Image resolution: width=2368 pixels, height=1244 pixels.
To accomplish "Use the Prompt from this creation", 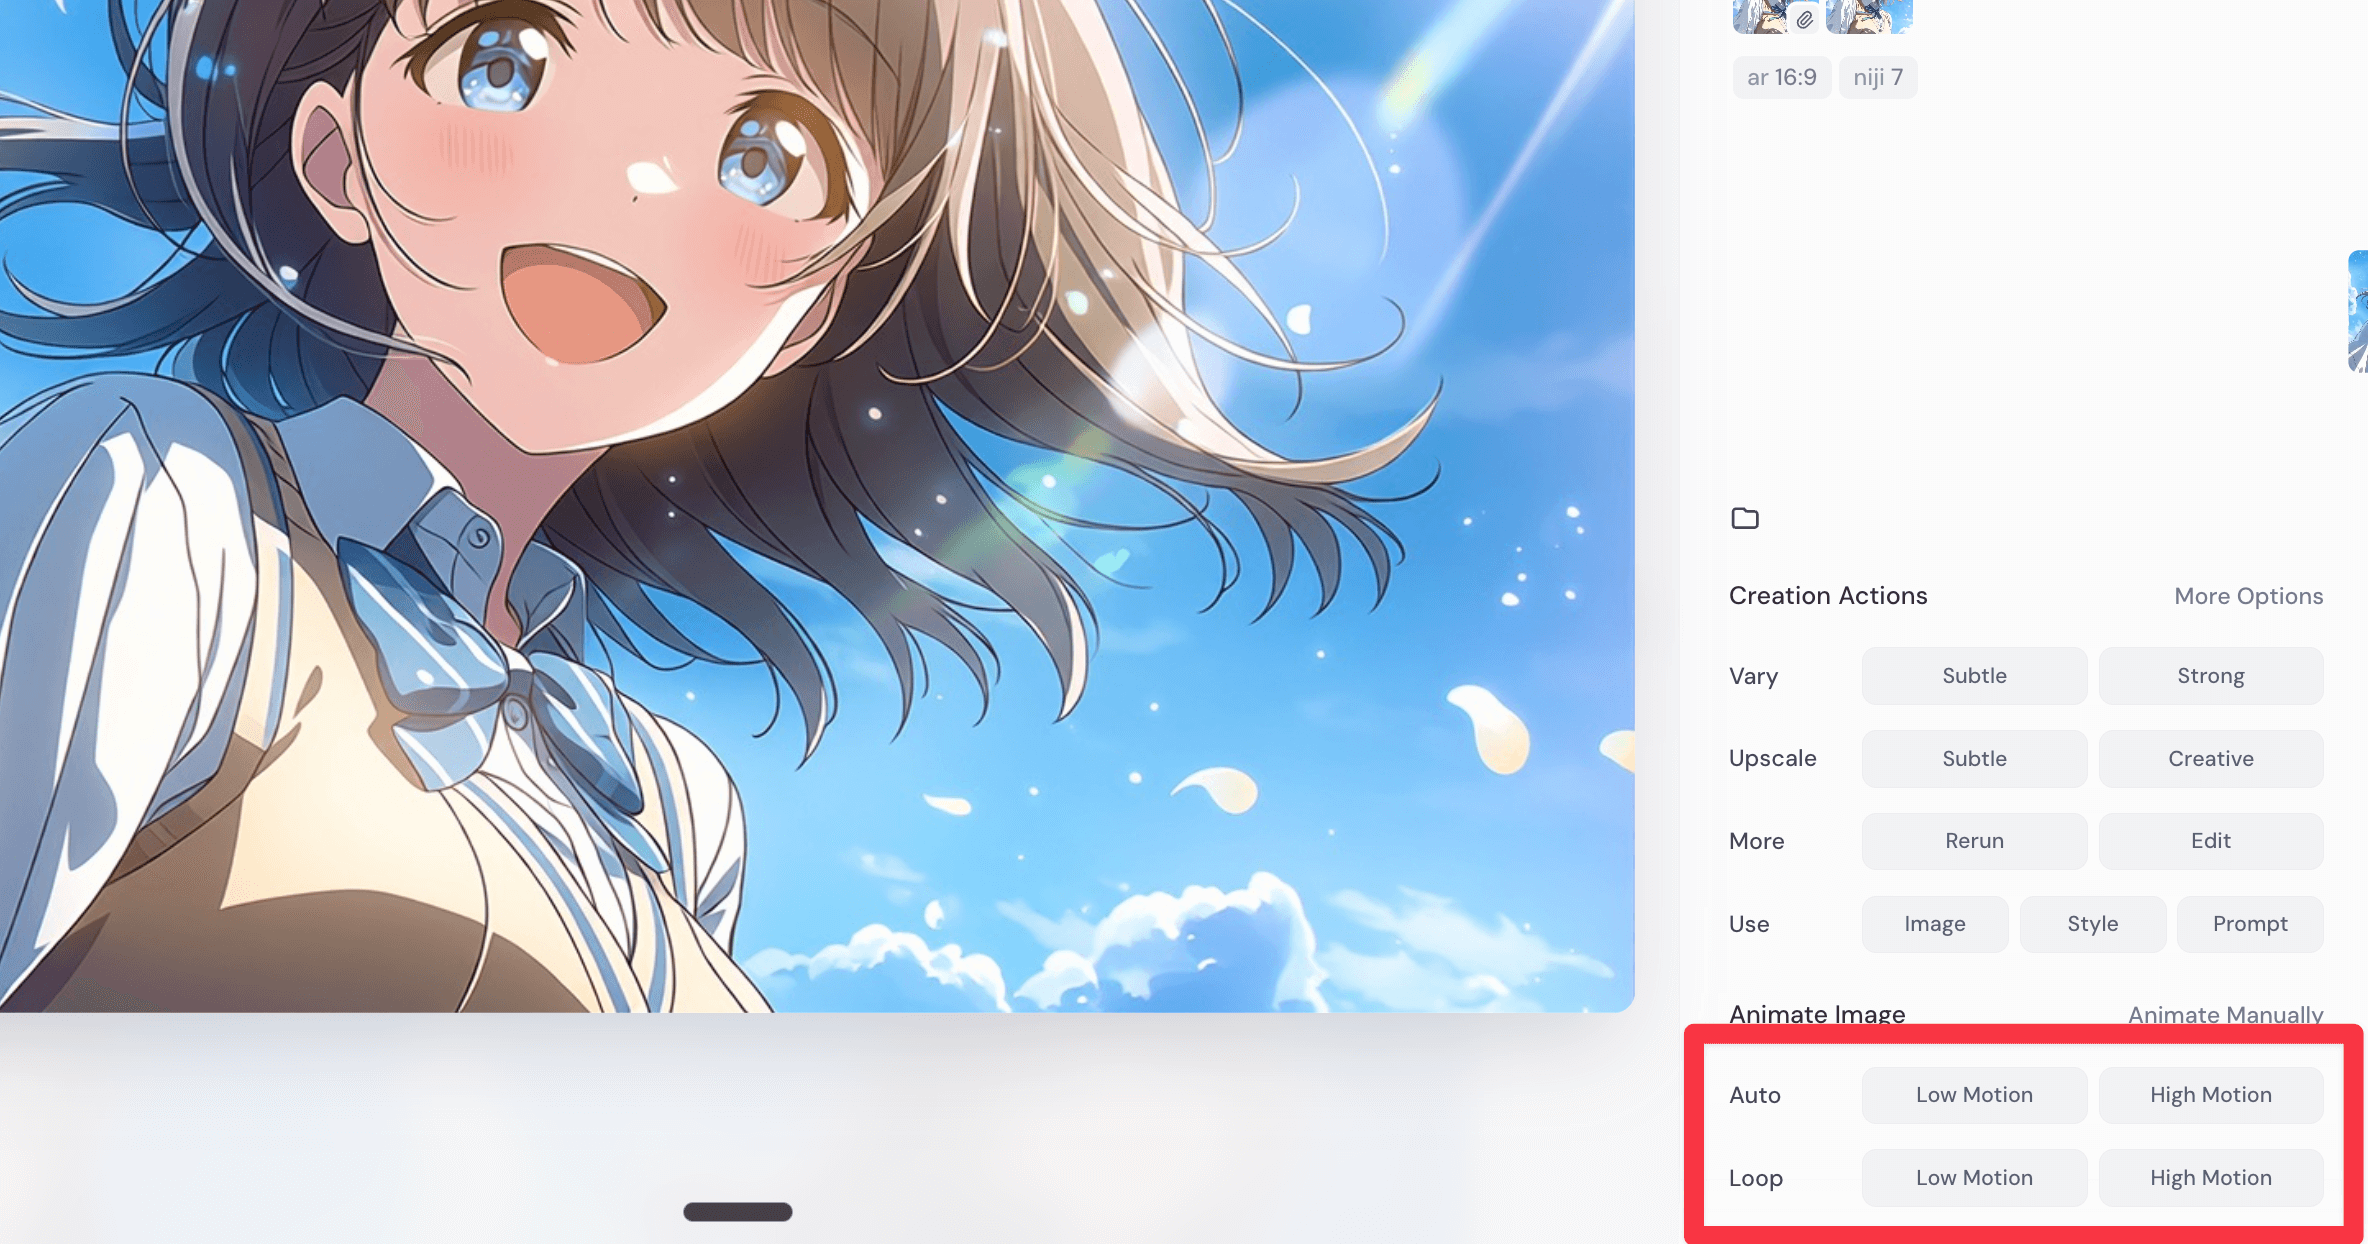I will (2249, 924).
